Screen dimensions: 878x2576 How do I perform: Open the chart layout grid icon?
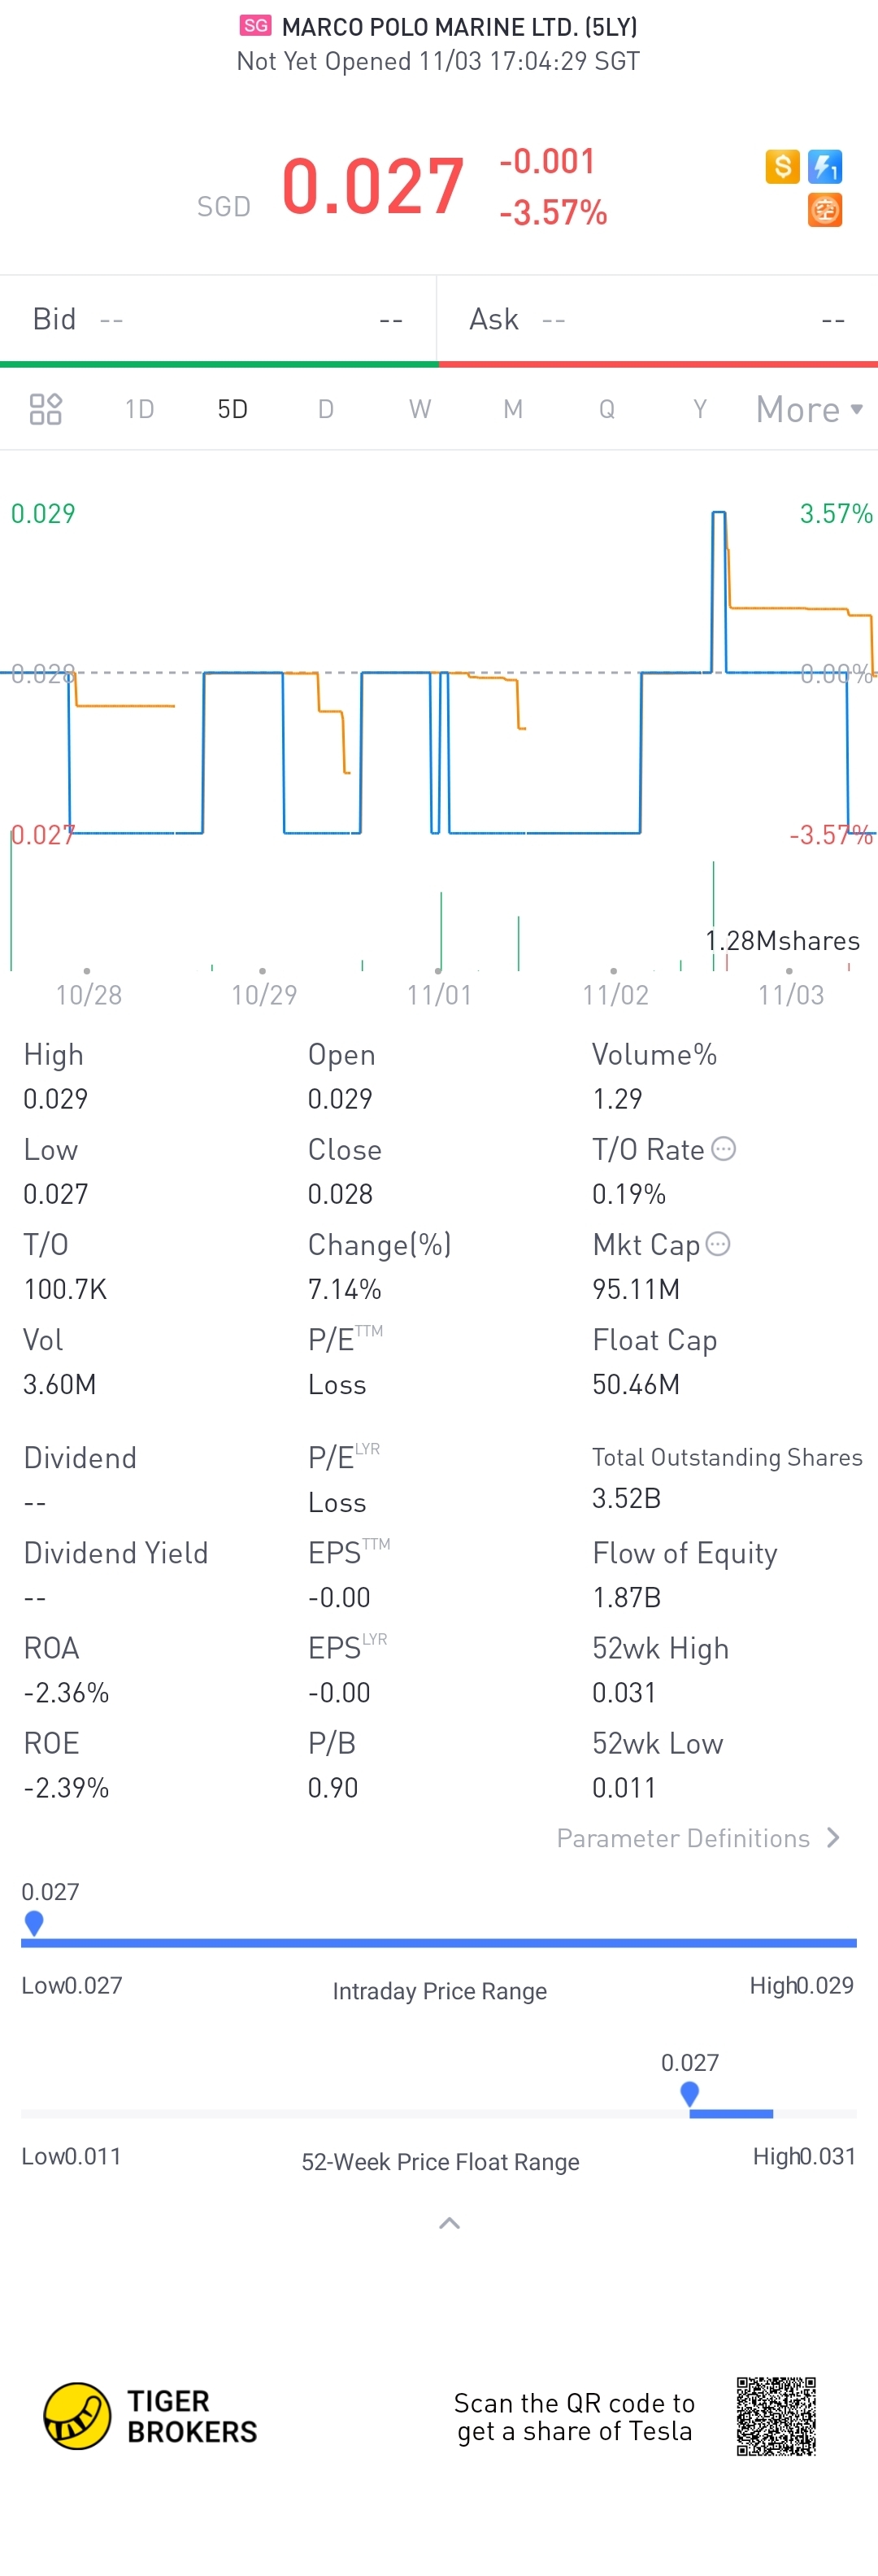[46, 409]
